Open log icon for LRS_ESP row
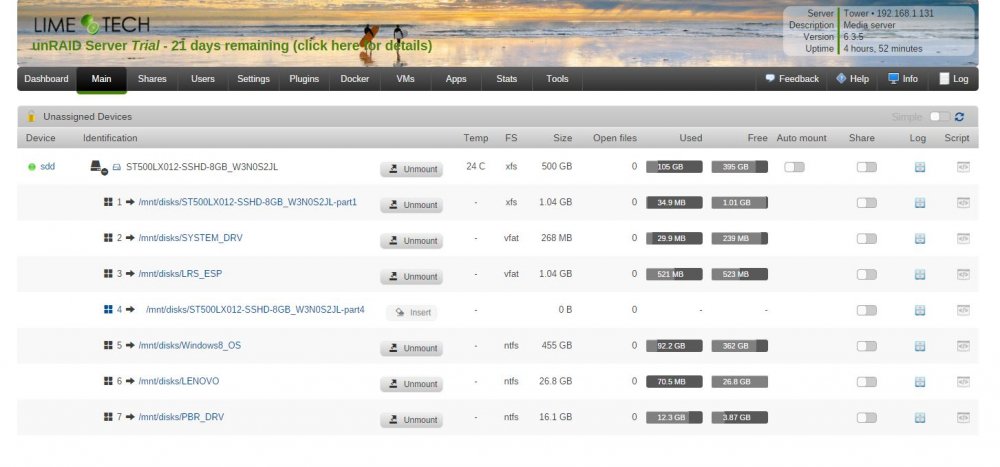This screenshot has height=467, width=1000. tap(919, 274)
